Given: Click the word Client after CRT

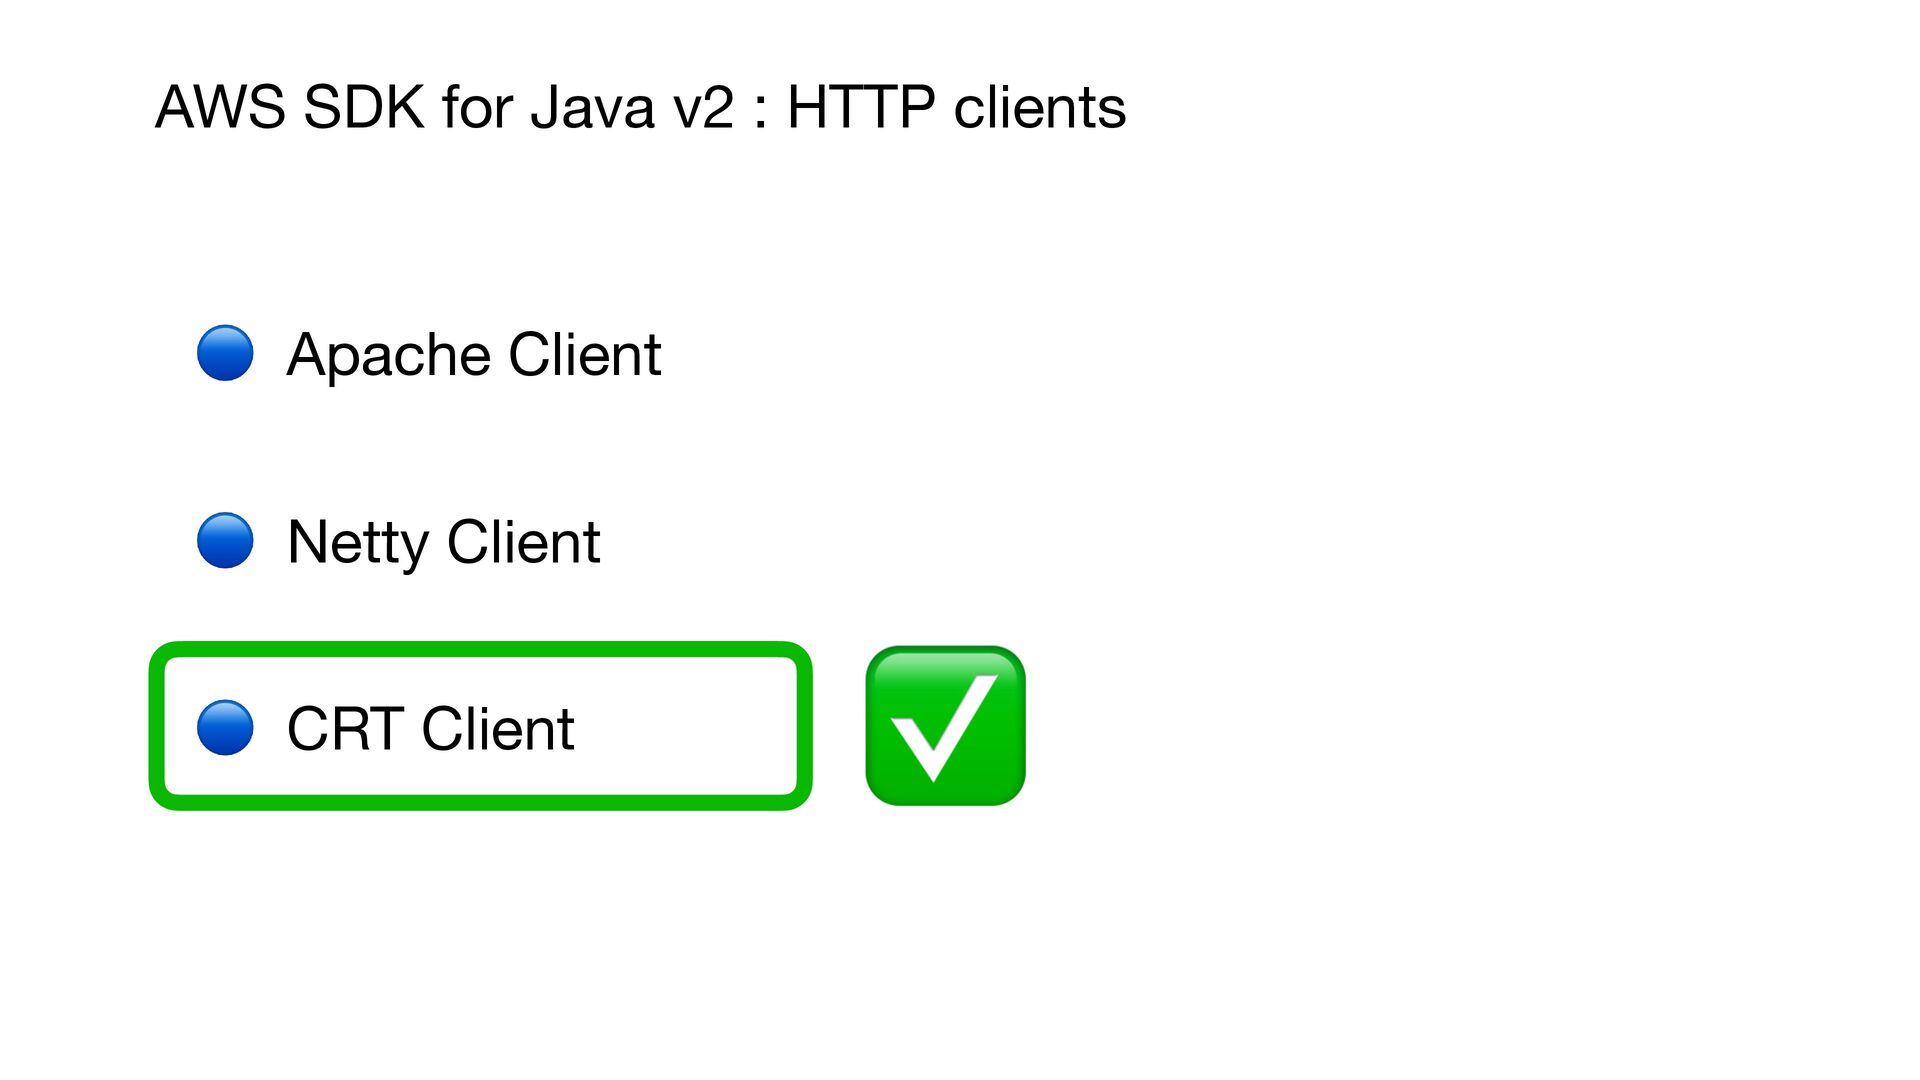Looking at the screenshot, I should pos(498,728).
